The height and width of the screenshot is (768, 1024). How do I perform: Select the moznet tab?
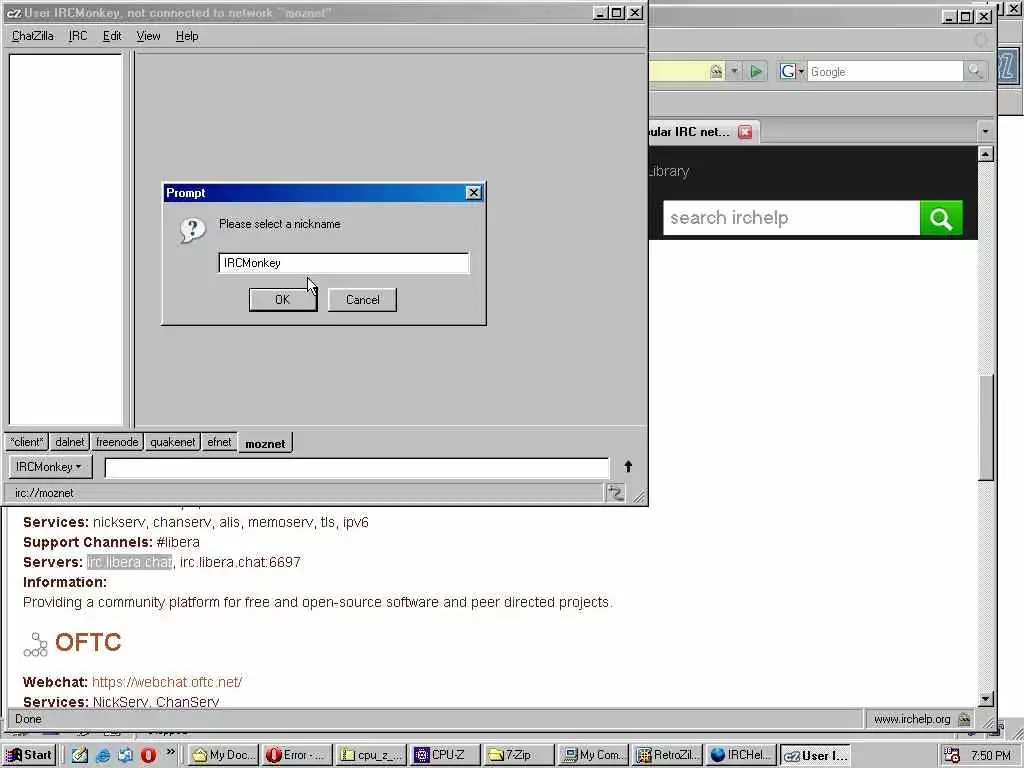coord(265,443)
